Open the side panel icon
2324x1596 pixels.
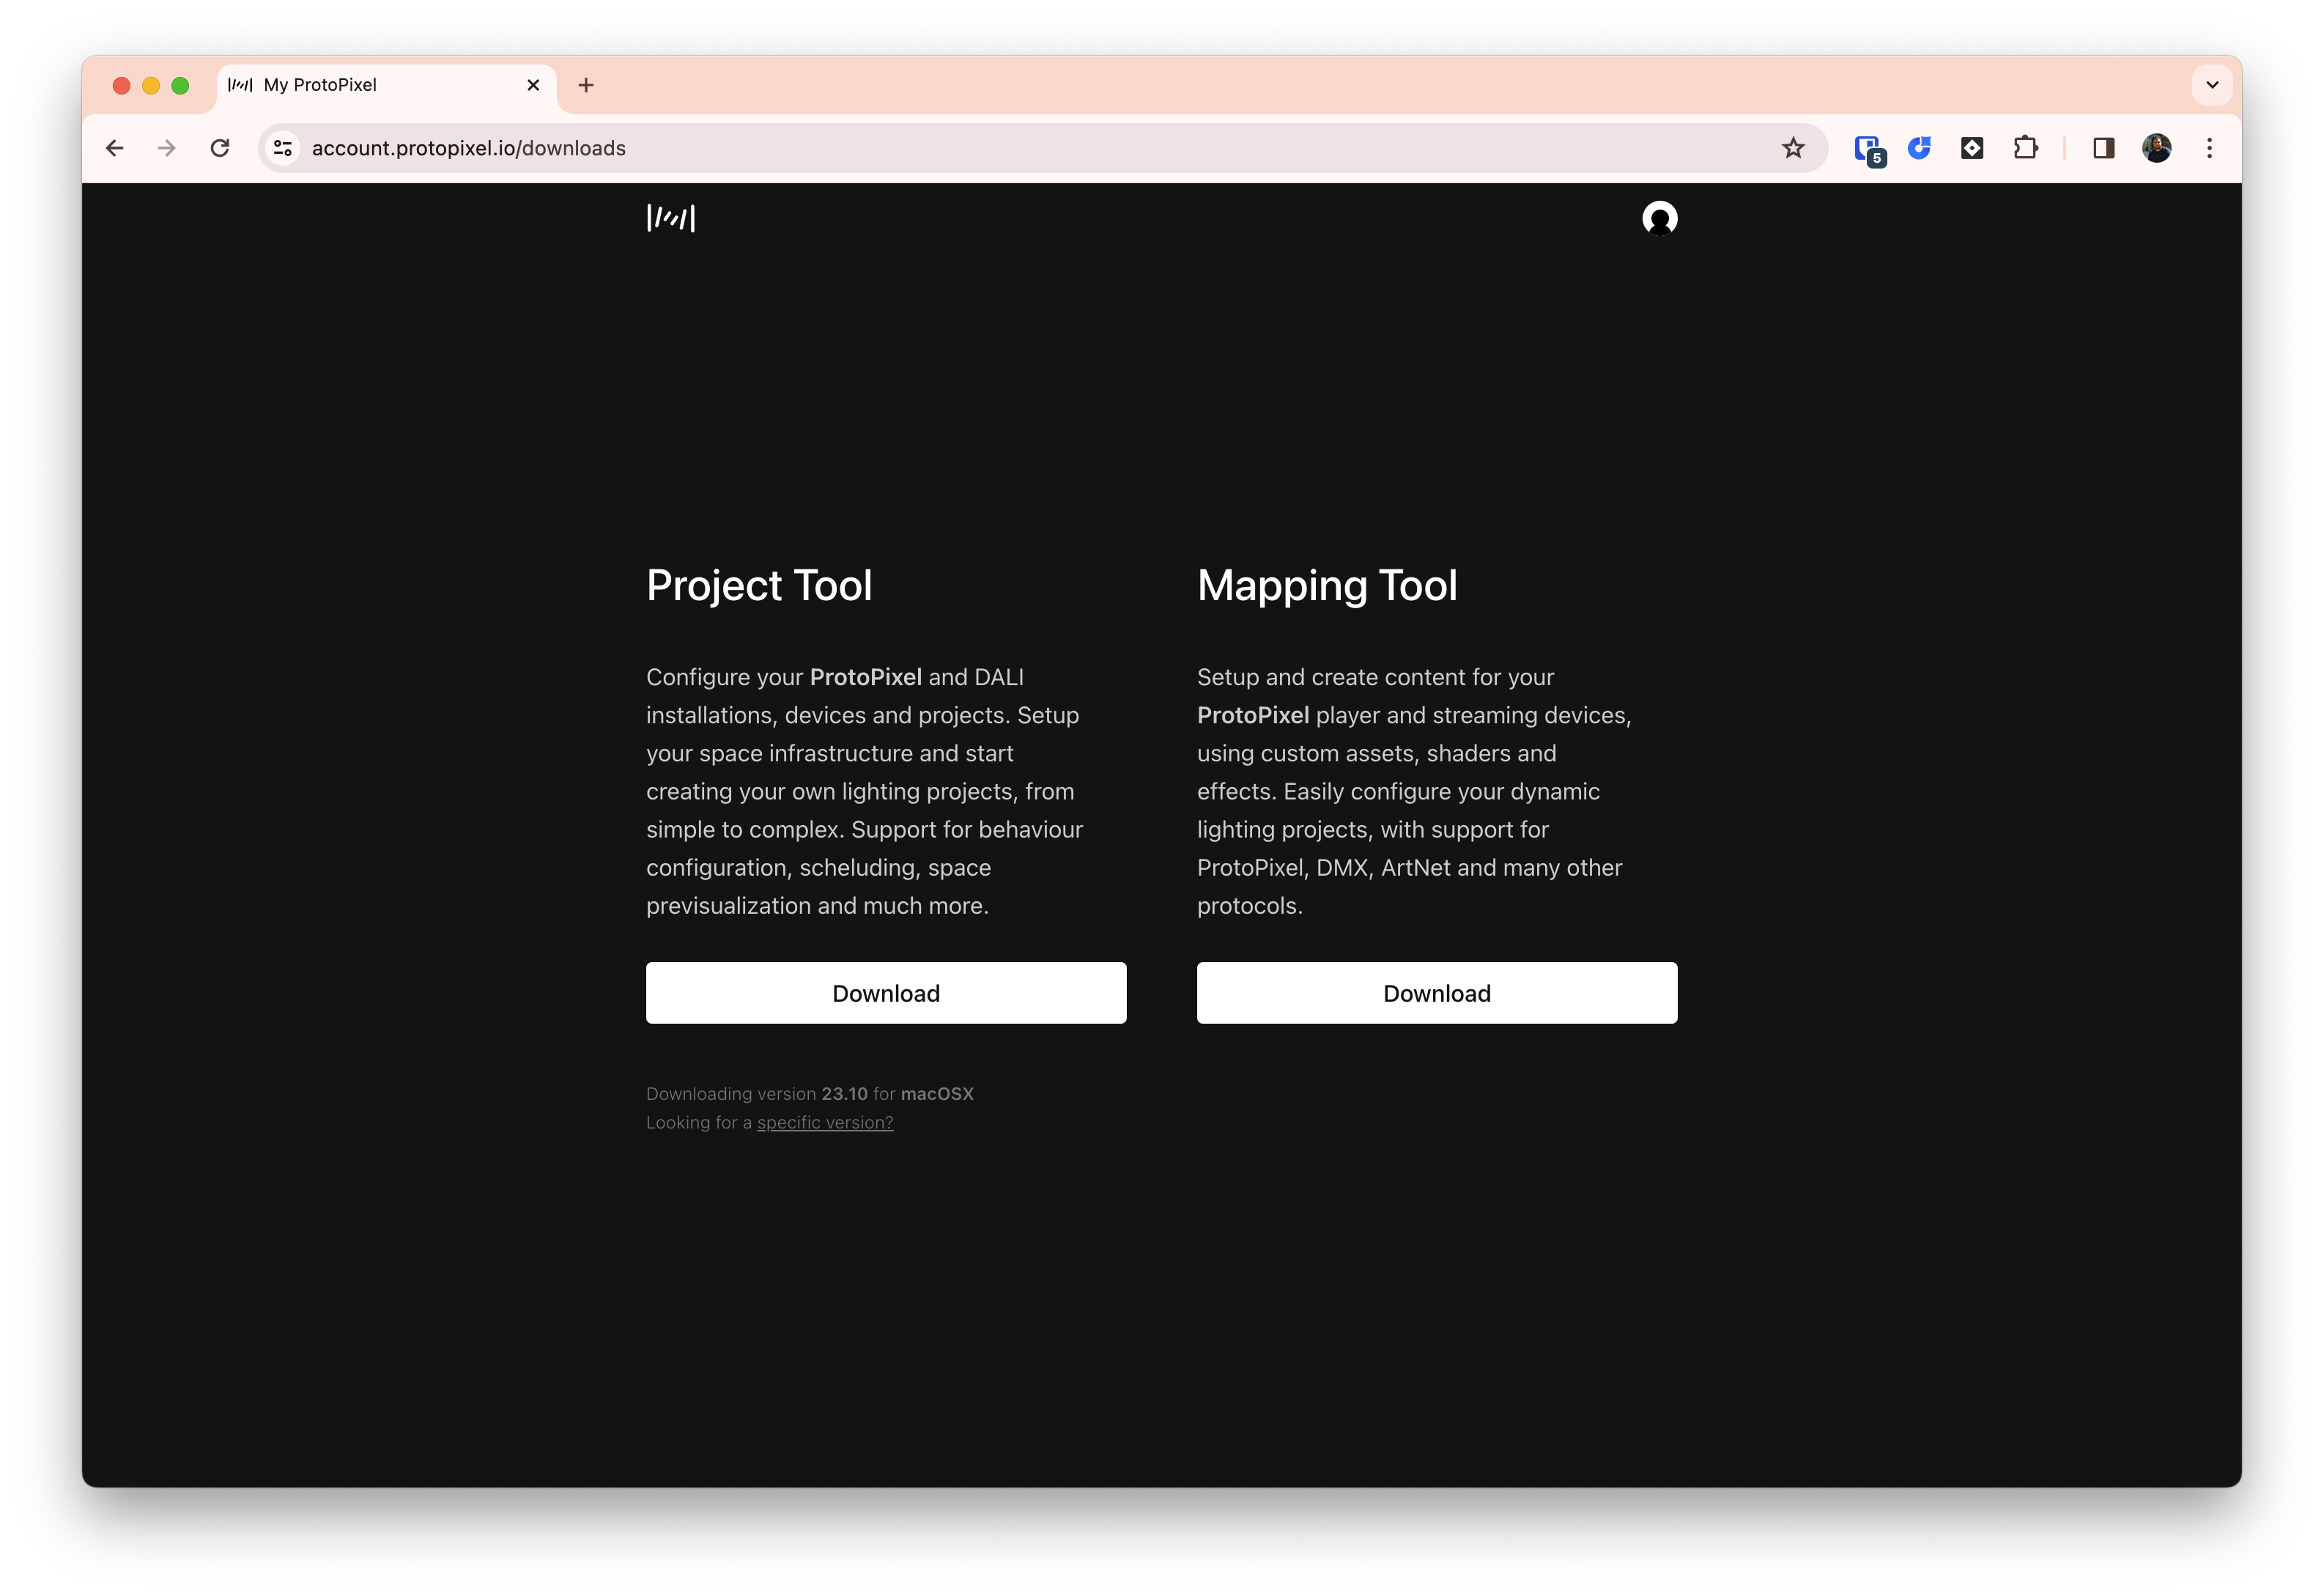2104,147
